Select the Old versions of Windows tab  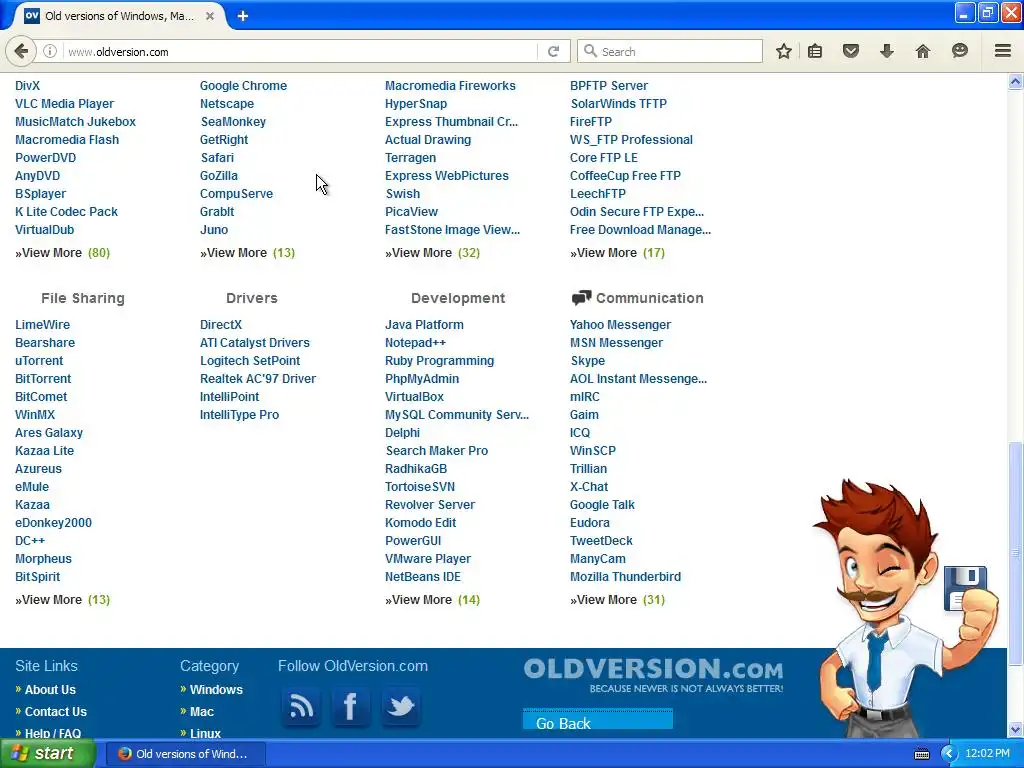(120, 16)
